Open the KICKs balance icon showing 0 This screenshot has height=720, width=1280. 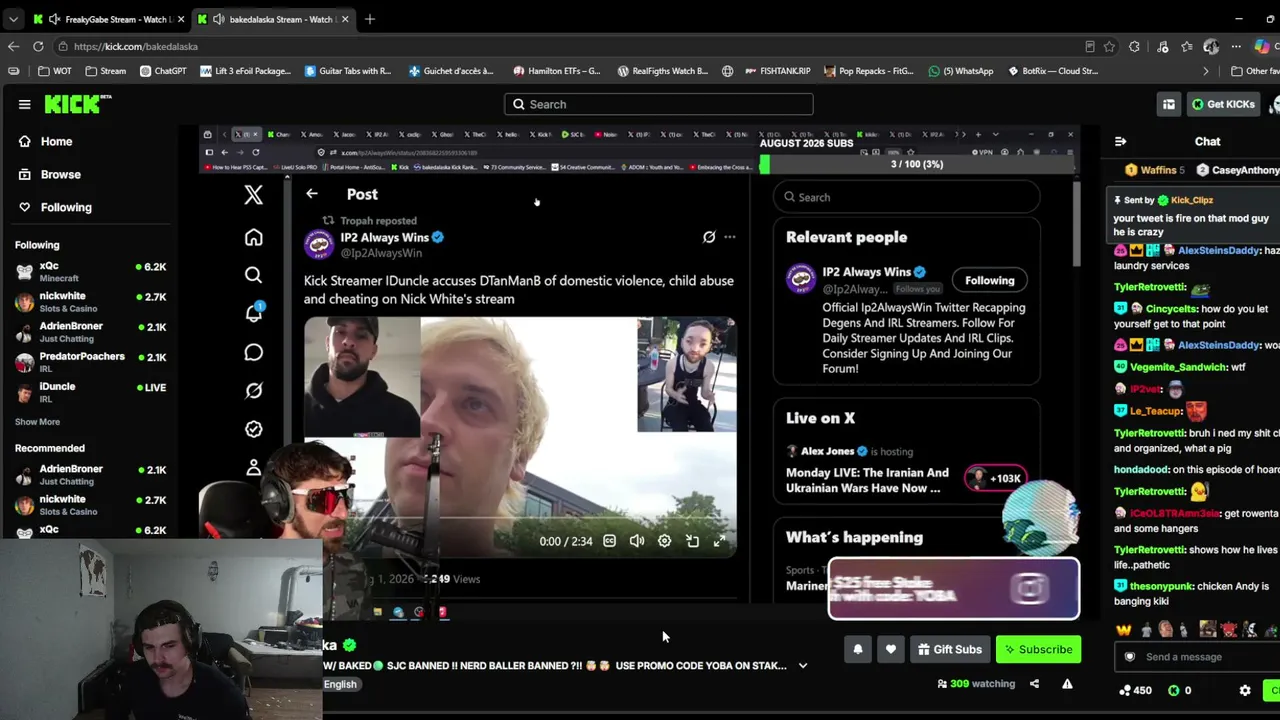pos(1179,690)
